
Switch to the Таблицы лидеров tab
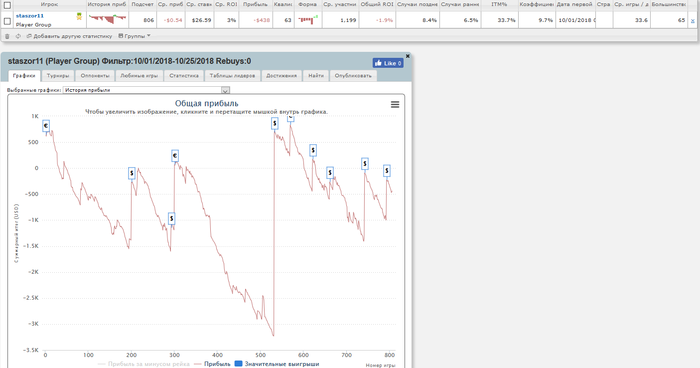232,76
